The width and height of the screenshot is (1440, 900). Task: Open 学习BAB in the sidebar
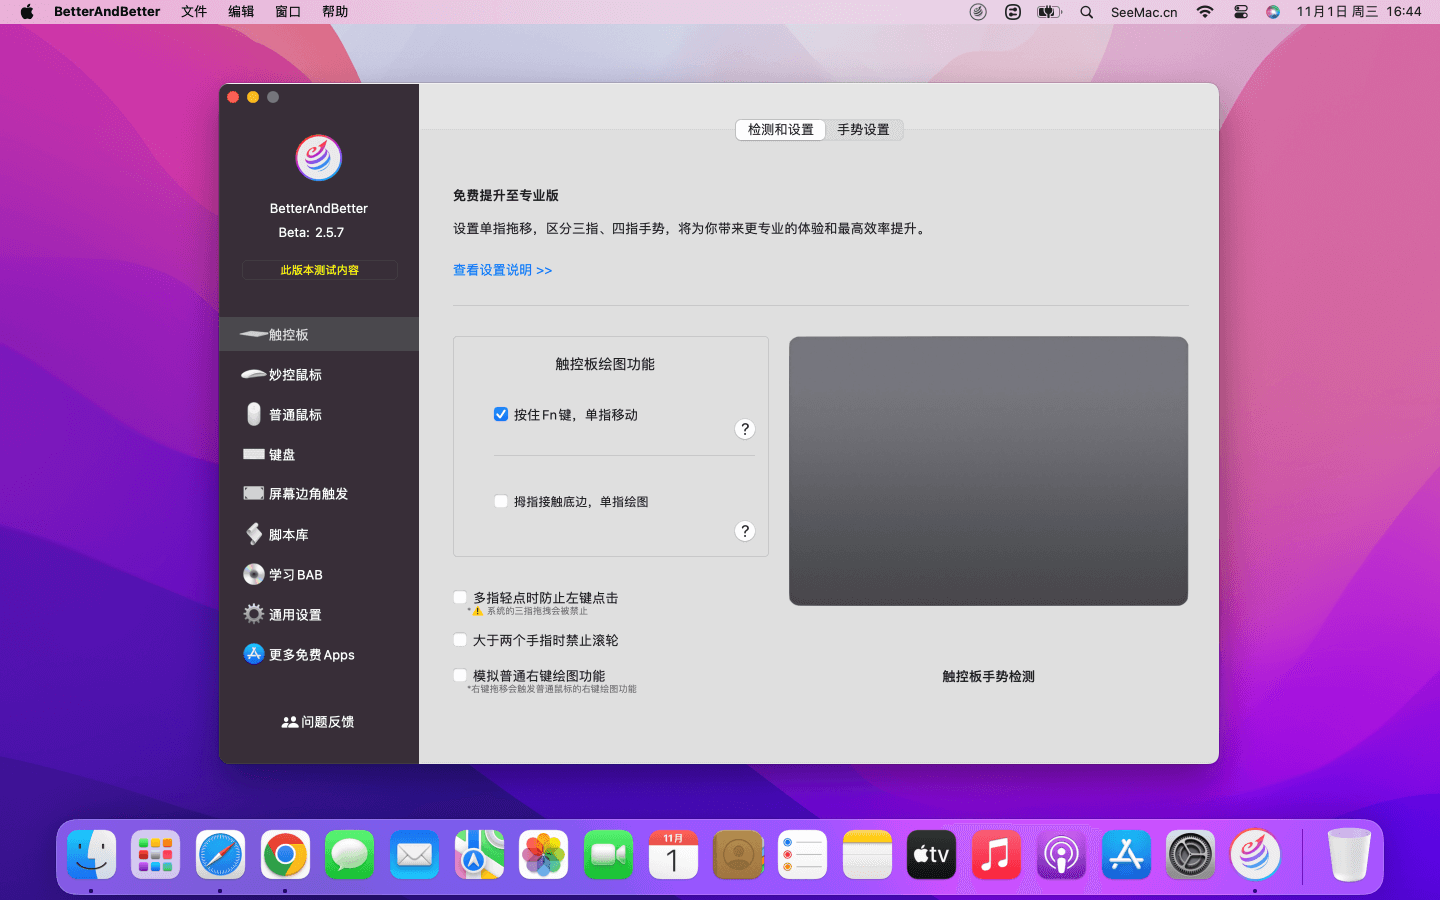[295, 575]
